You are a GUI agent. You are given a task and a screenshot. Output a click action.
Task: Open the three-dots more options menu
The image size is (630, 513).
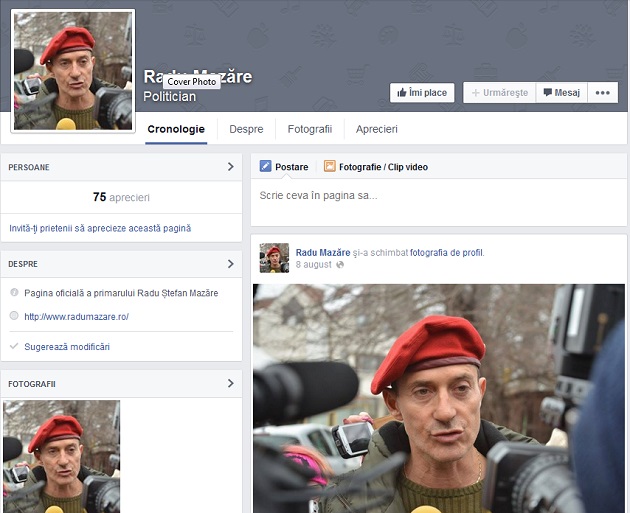(x=602, y=93)
